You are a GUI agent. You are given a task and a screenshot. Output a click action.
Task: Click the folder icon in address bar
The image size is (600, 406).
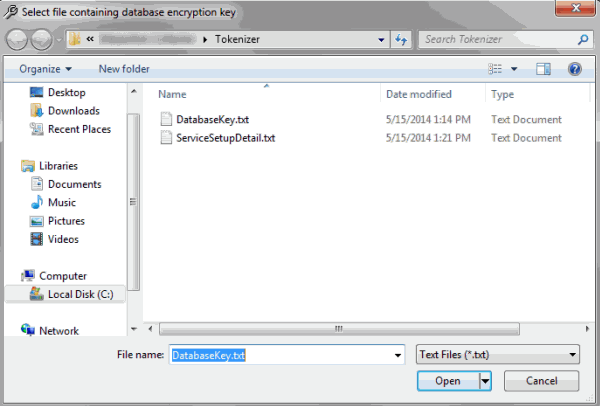click(x=75, y=39)
